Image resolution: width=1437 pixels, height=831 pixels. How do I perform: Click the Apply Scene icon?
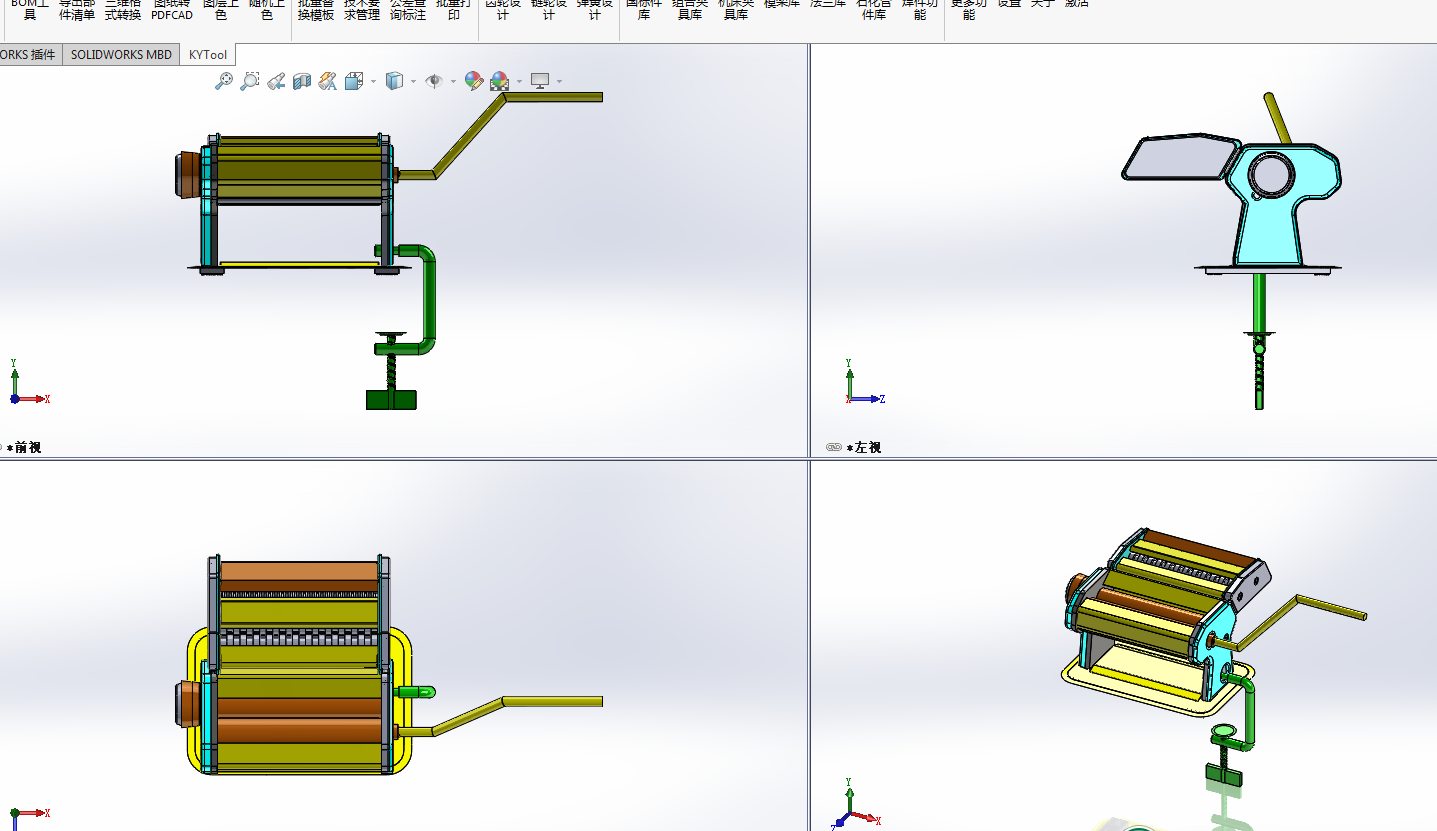click(x=499, y=81)
